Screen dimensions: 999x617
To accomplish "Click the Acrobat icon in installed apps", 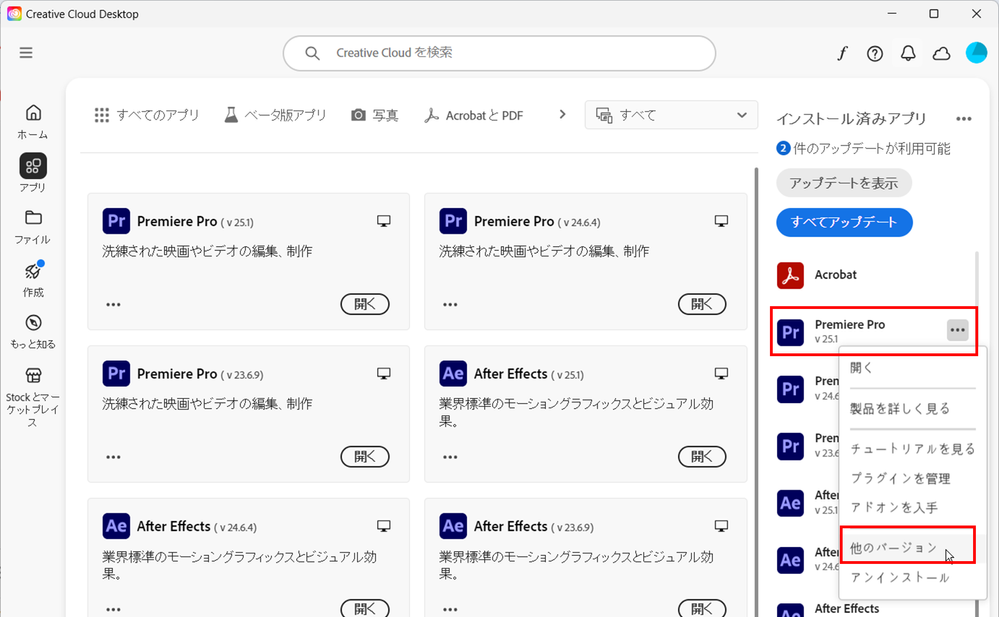I will click(x=790, y=275).
